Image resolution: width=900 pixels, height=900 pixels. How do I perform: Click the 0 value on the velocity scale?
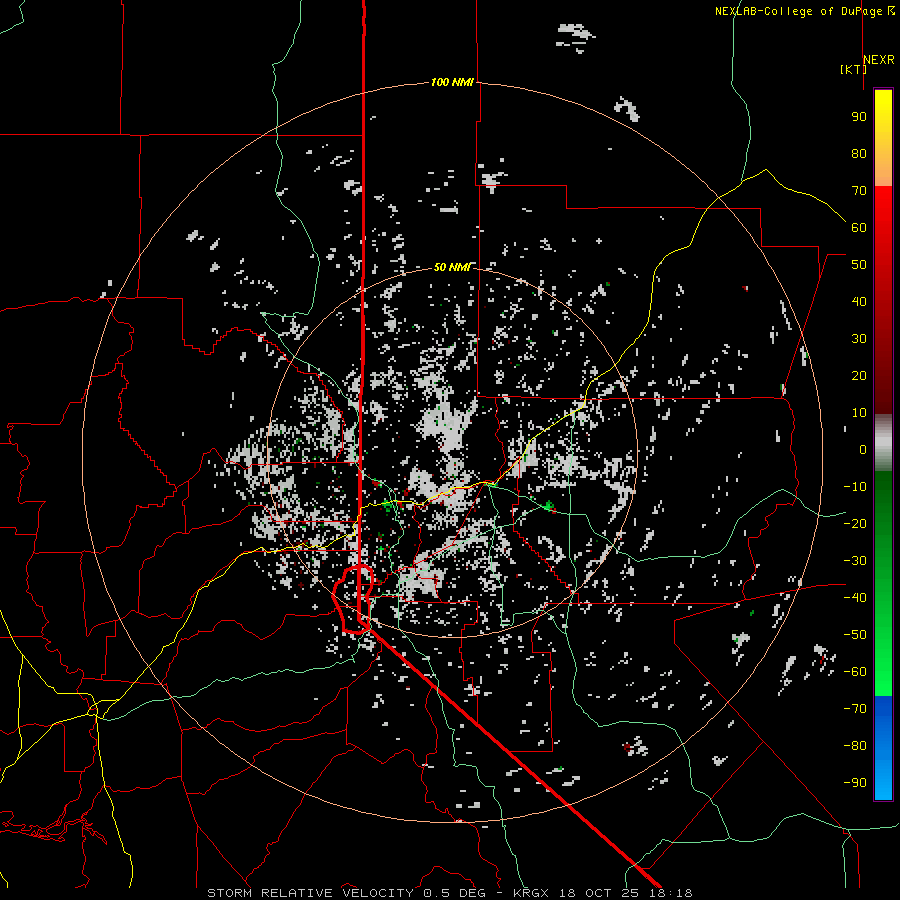click(863, 449)
